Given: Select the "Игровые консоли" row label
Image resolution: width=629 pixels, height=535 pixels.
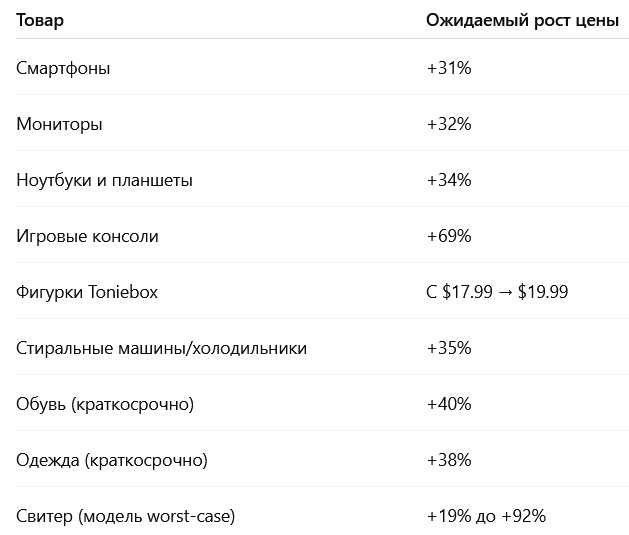Looking at the screenshot, I should point(87,236).
